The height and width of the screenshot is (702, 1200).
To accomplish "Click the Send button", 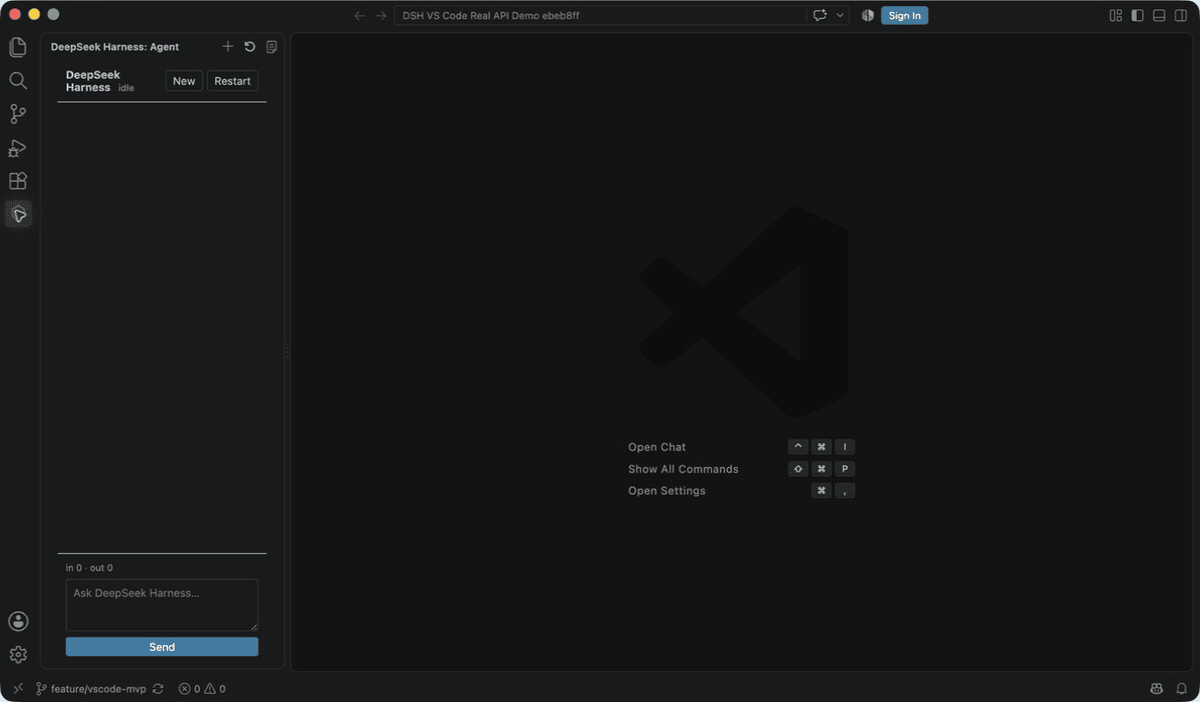I will pyautogui.click(x=162, y=647).
